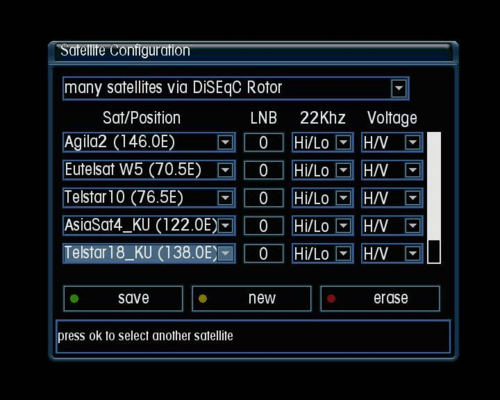Image resolution: width=500 pixels, height=400 pixels.
Task: Click the '22Khz' column header
Action: click(322, 118)
